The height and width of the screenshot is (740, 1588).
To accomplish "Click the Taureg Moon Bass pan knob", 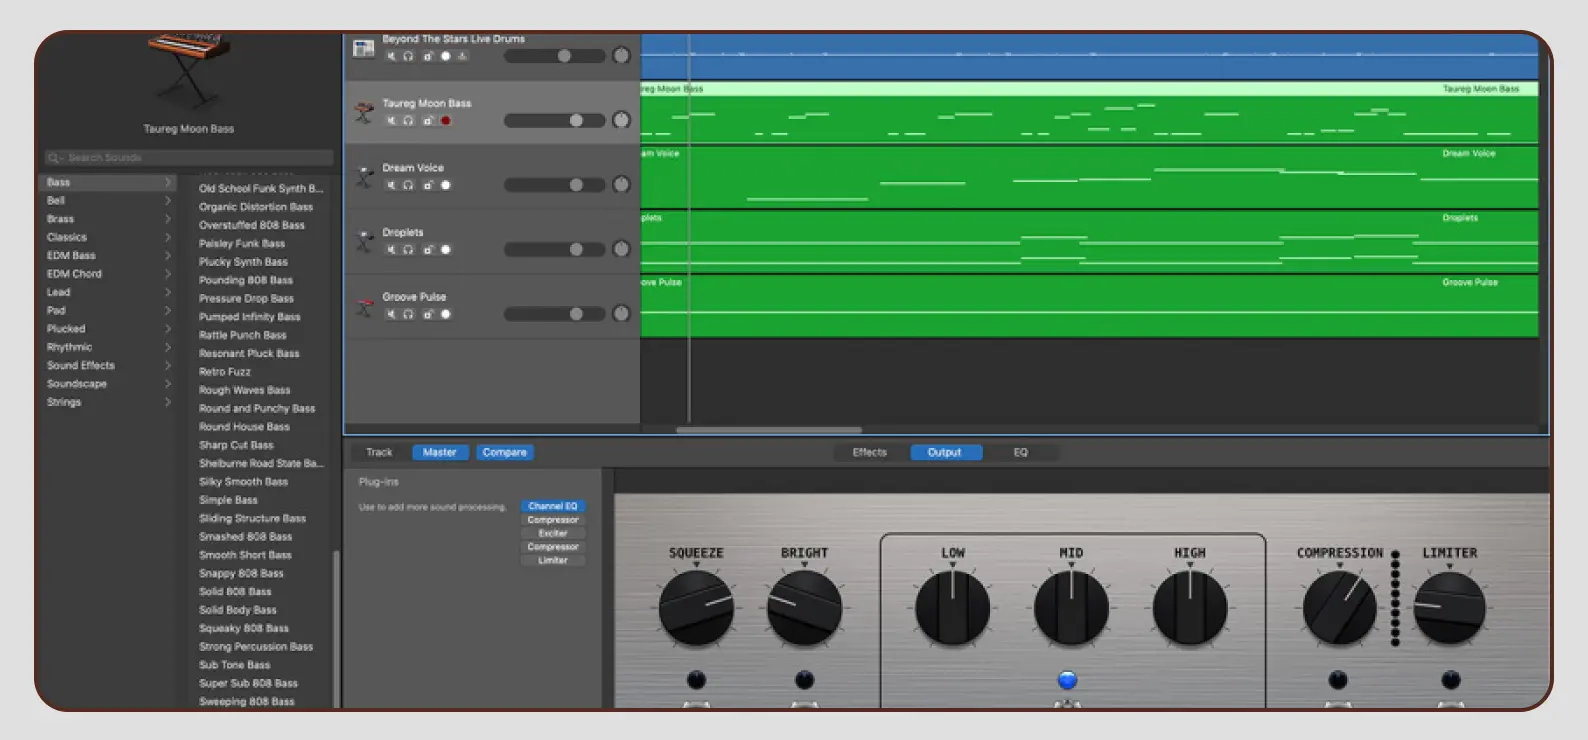I will [621, 120].
